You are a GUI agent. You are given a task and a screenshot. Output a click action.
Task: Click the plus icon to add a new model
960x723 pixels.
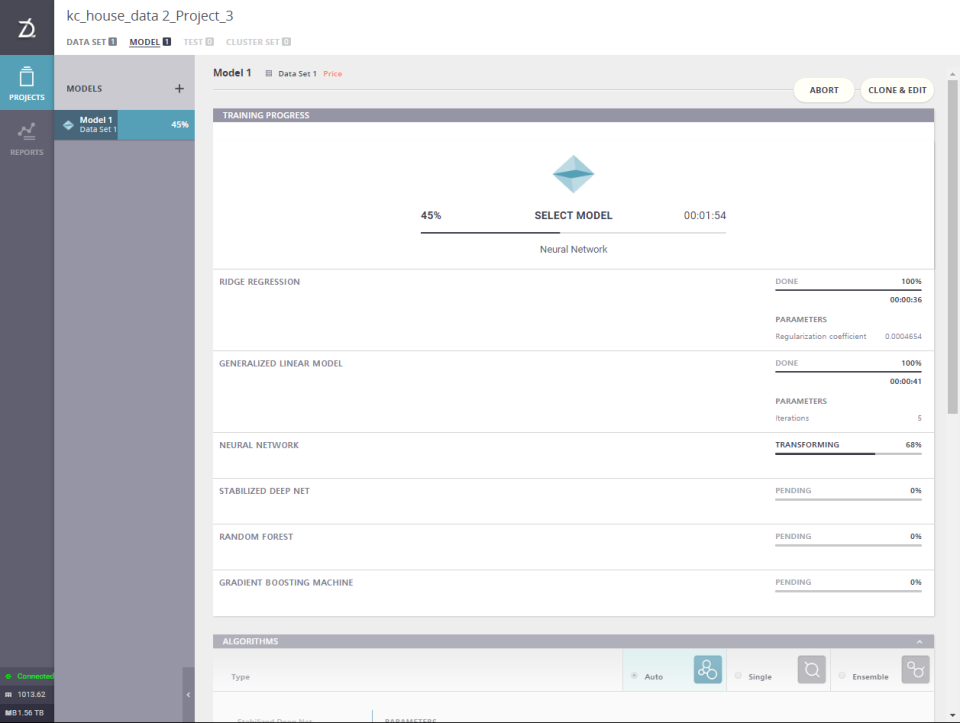tap(179, 88)
